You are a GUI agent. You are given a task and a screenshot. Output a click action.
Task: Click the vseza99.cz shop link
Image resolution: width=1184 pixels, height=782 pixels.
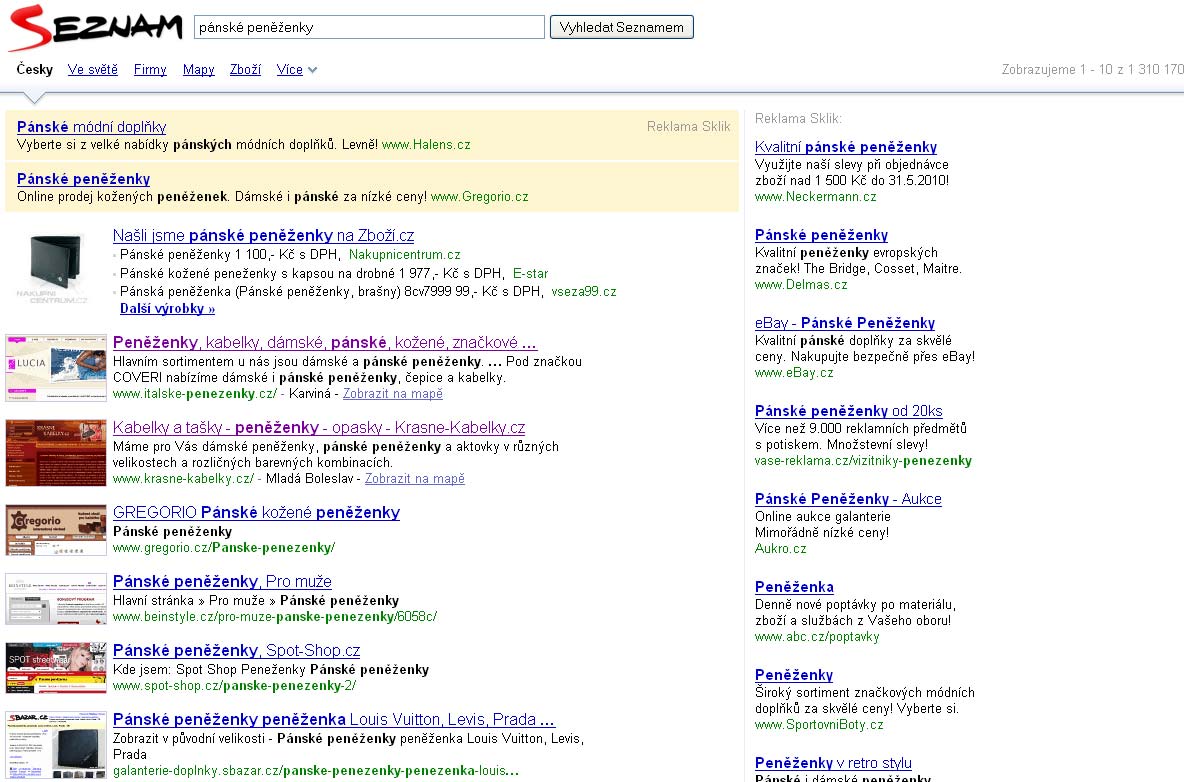[584, 291]
